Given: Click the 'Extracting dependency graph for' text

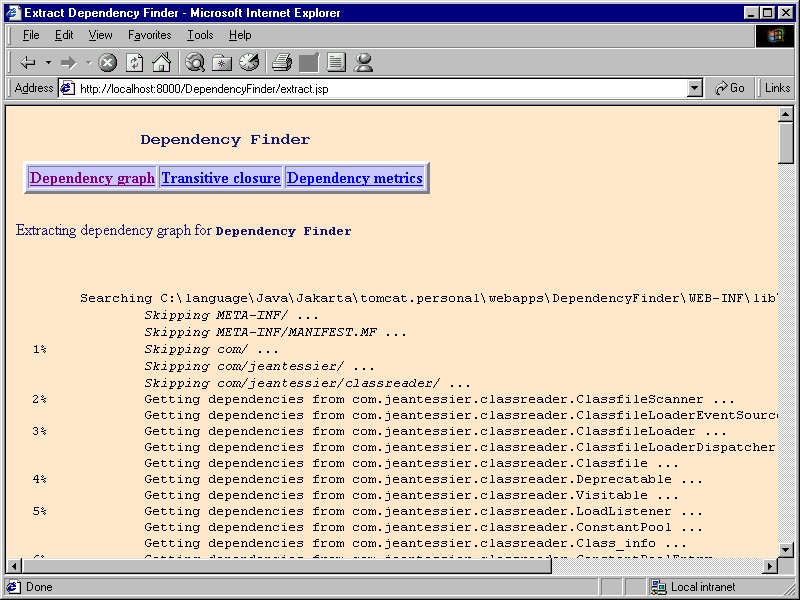Looking at the screenshot, I should coord(113,231).
